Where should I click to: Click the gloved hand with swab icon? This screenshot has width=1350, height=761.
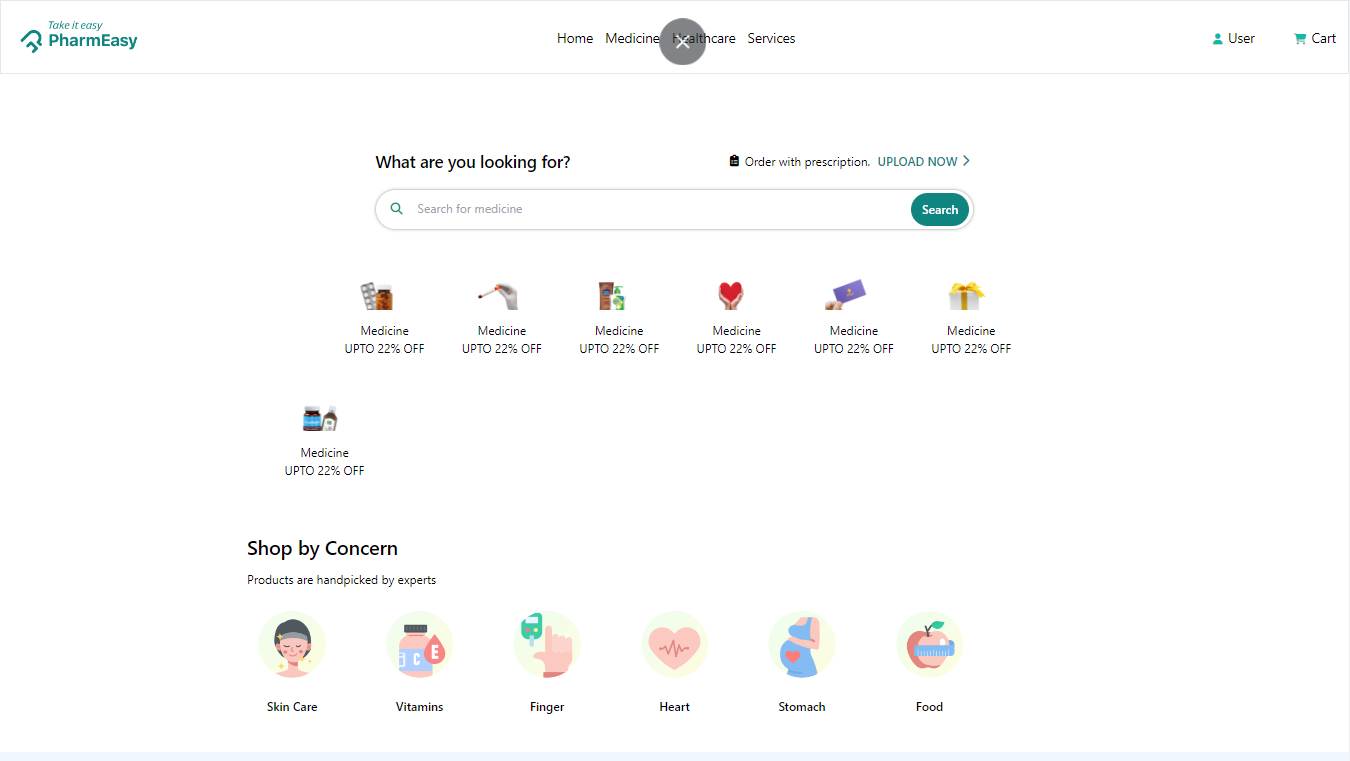pos(499,295)
